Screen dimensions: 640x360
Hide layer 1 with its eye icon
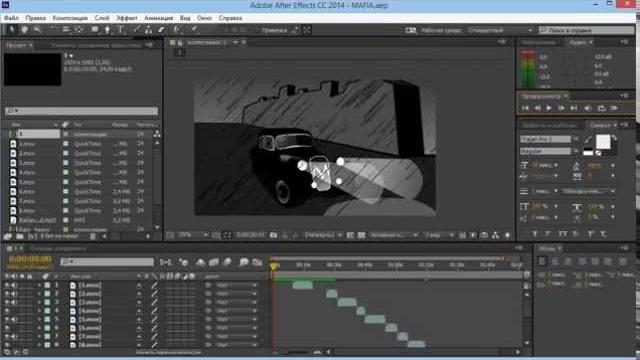[7, 285]
